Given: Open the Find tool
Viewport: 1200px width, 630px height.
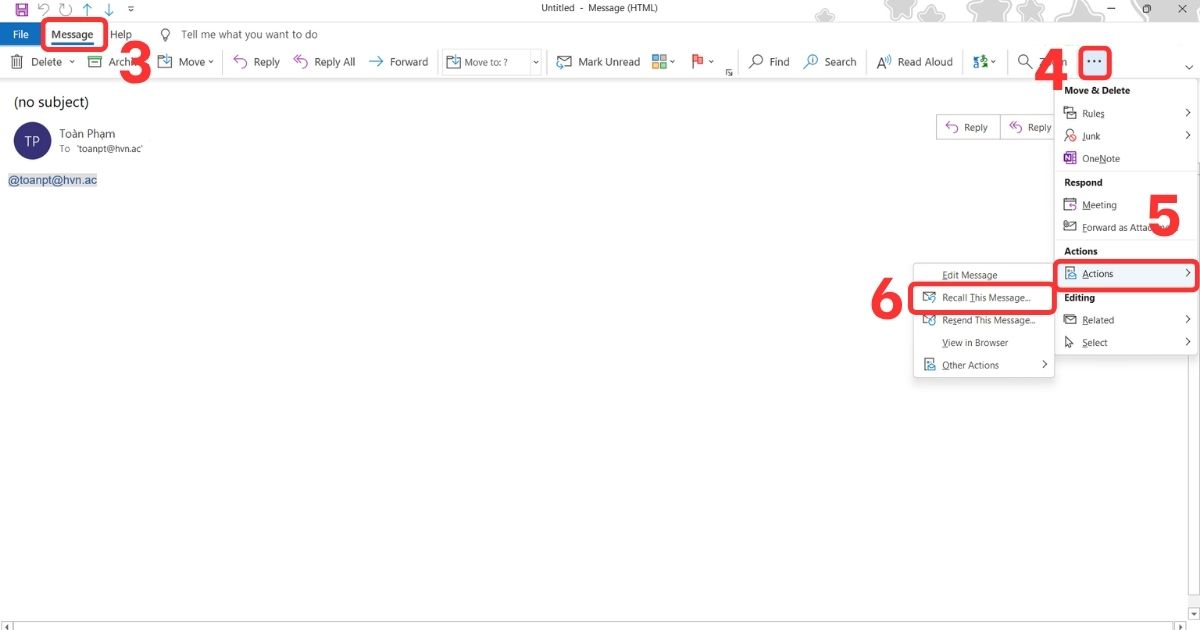Looking at the screenshot, I should point(768,61).
